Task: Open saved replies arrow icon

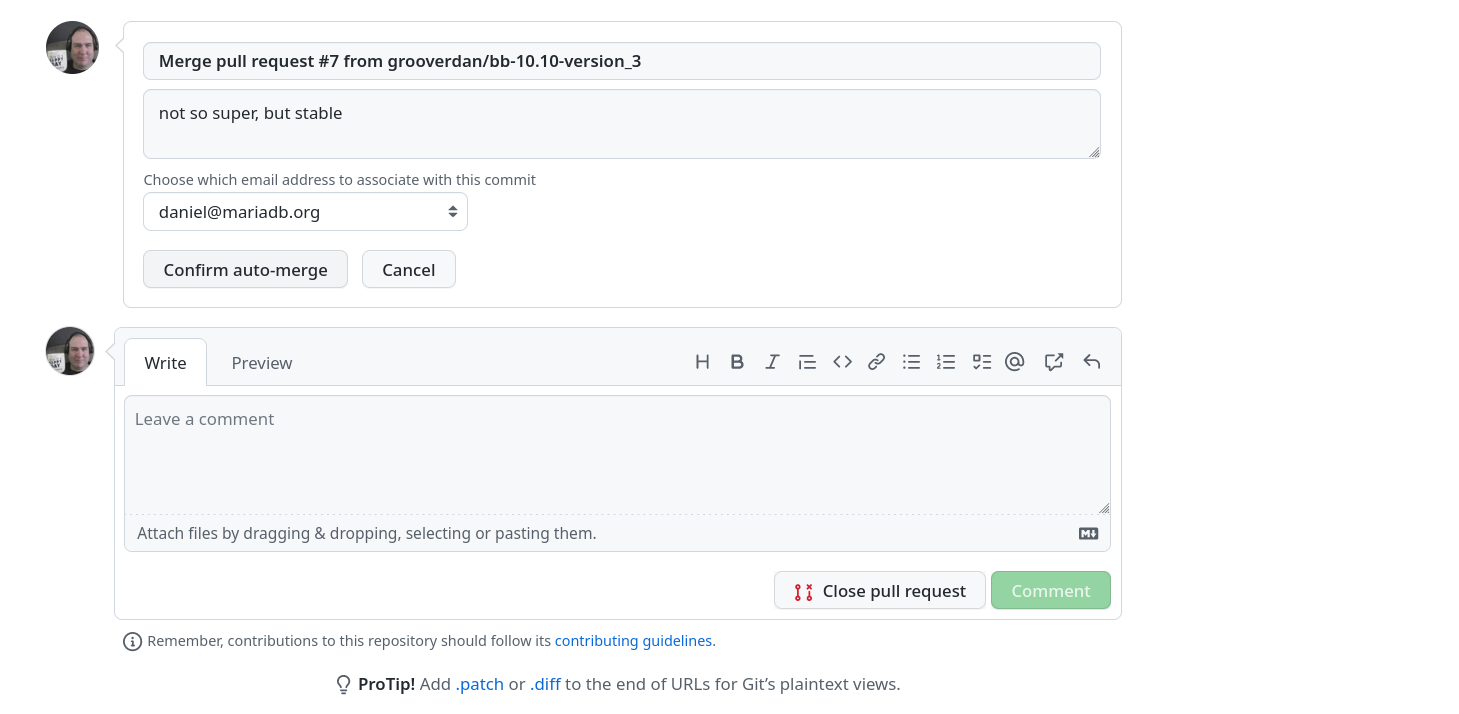Action: click(1091, 362)
